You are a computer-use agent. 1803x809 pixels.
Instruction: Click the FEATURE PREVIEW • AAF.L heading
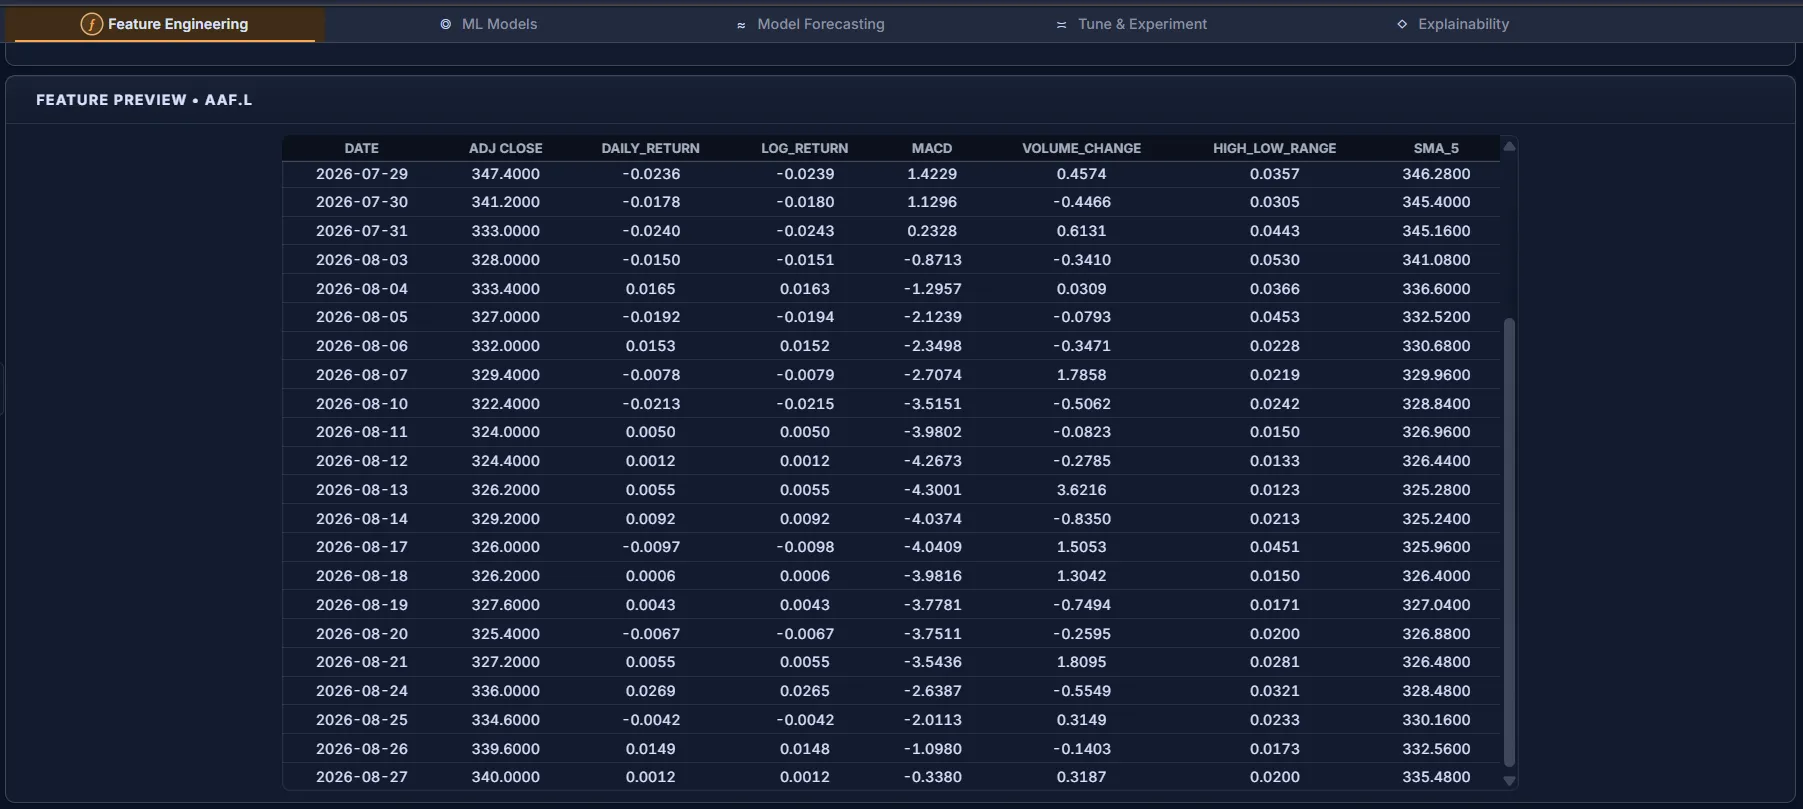(x=144, y=100)
